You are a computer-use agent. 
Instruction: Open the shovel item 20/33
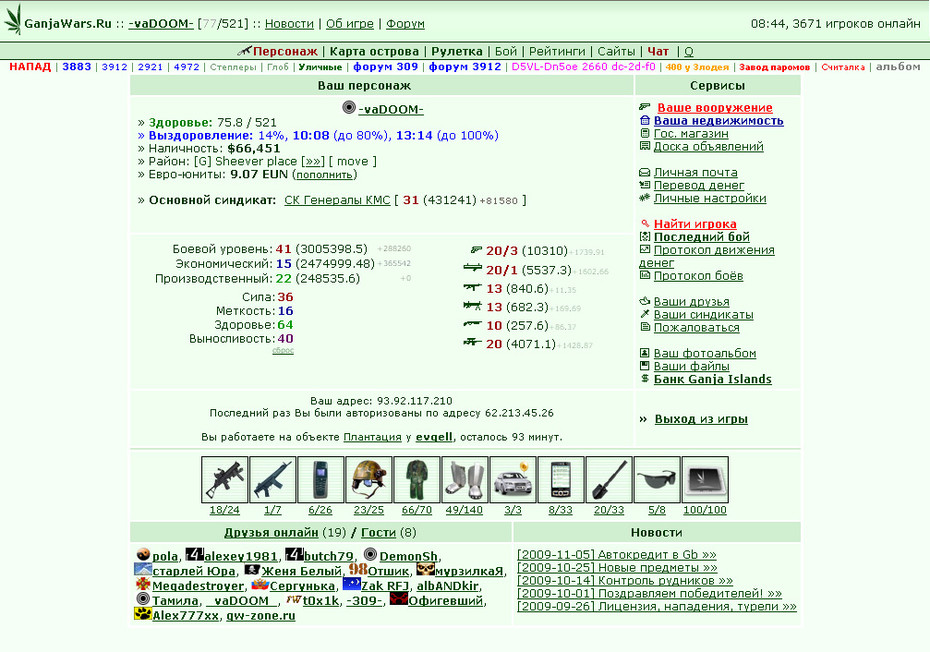click(x=609, y=479)
